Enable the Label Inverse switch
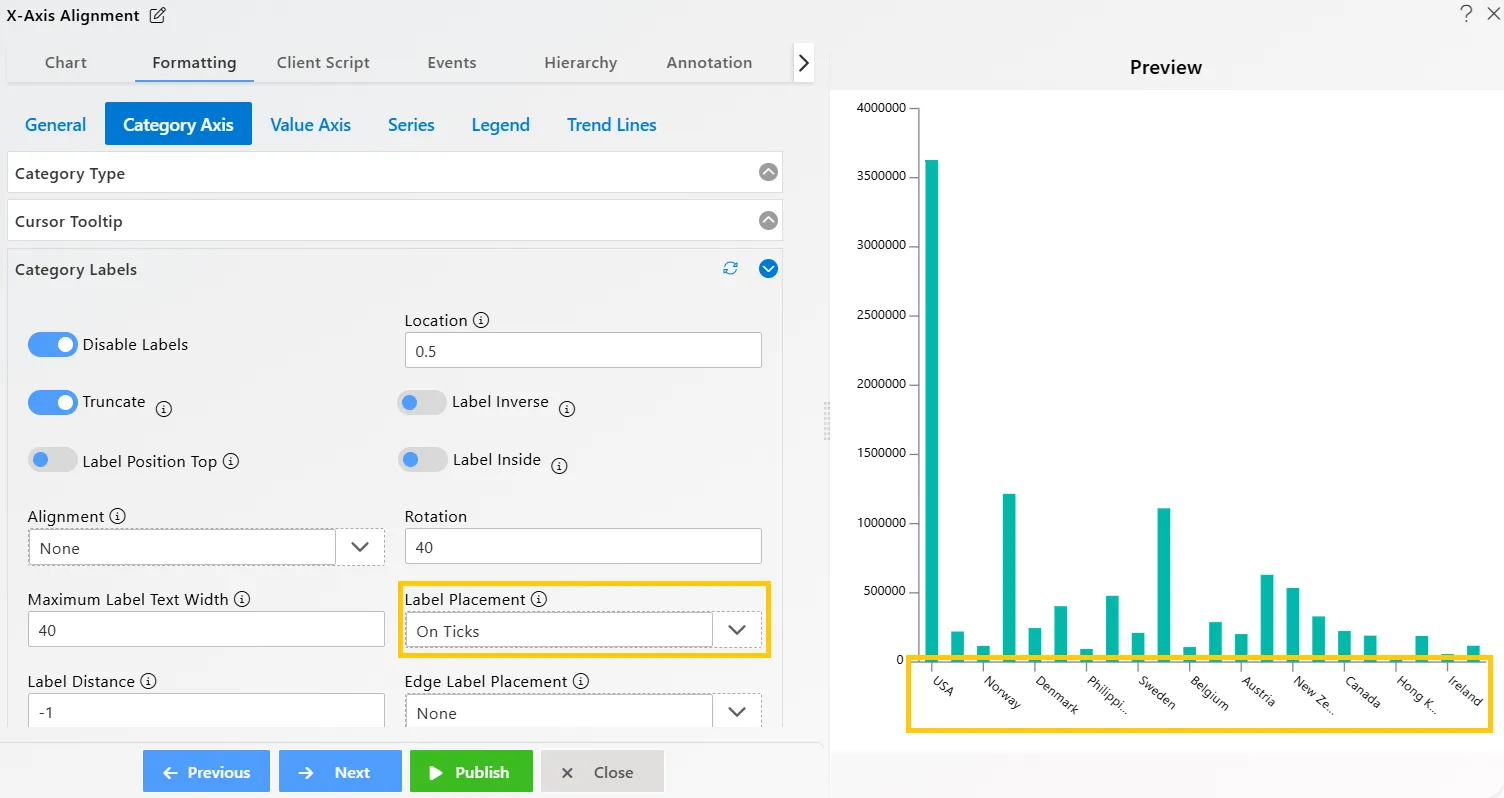The height and width of the screenshot is (798, 1504). point(422,402)
